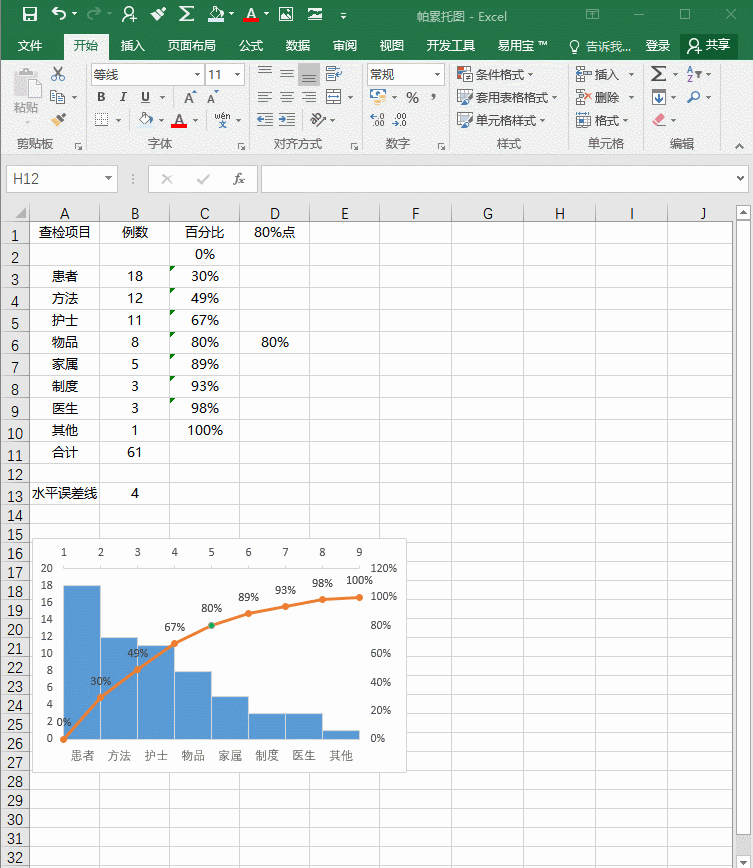Expand the 条件格式 dropdown
Viewport: 753px width, 868px height.
(495, 74)
